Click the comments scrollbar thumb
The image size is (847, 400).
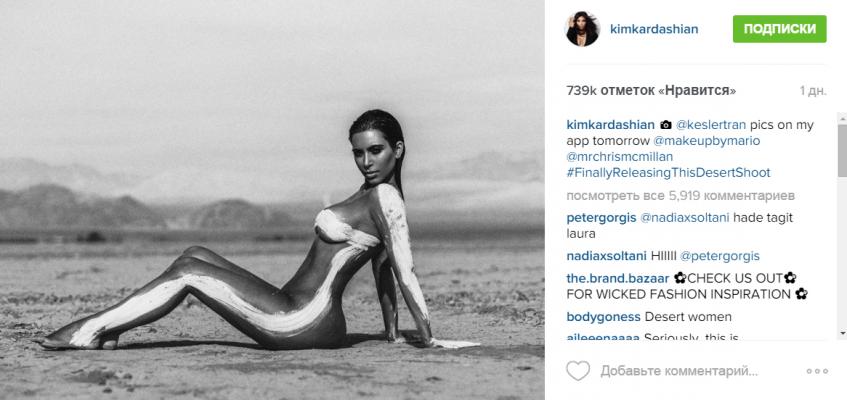(x=842, y=150)
